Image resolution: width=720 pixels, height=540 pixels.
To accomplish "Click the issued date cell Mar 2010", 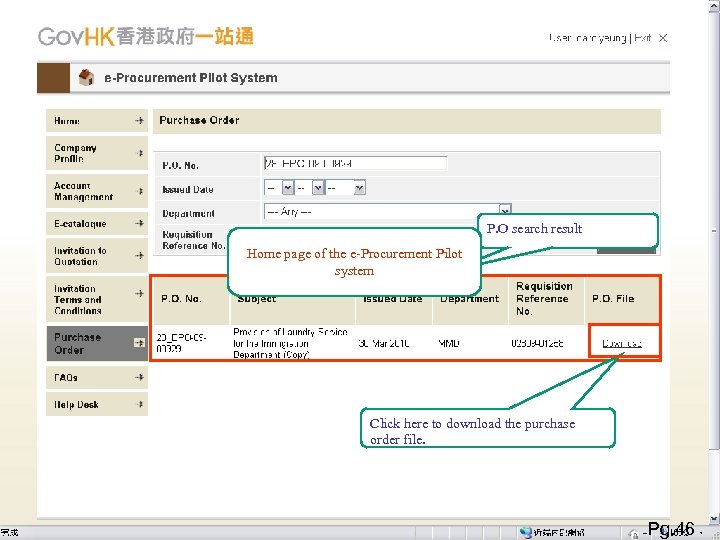I will tap(384, 343).
